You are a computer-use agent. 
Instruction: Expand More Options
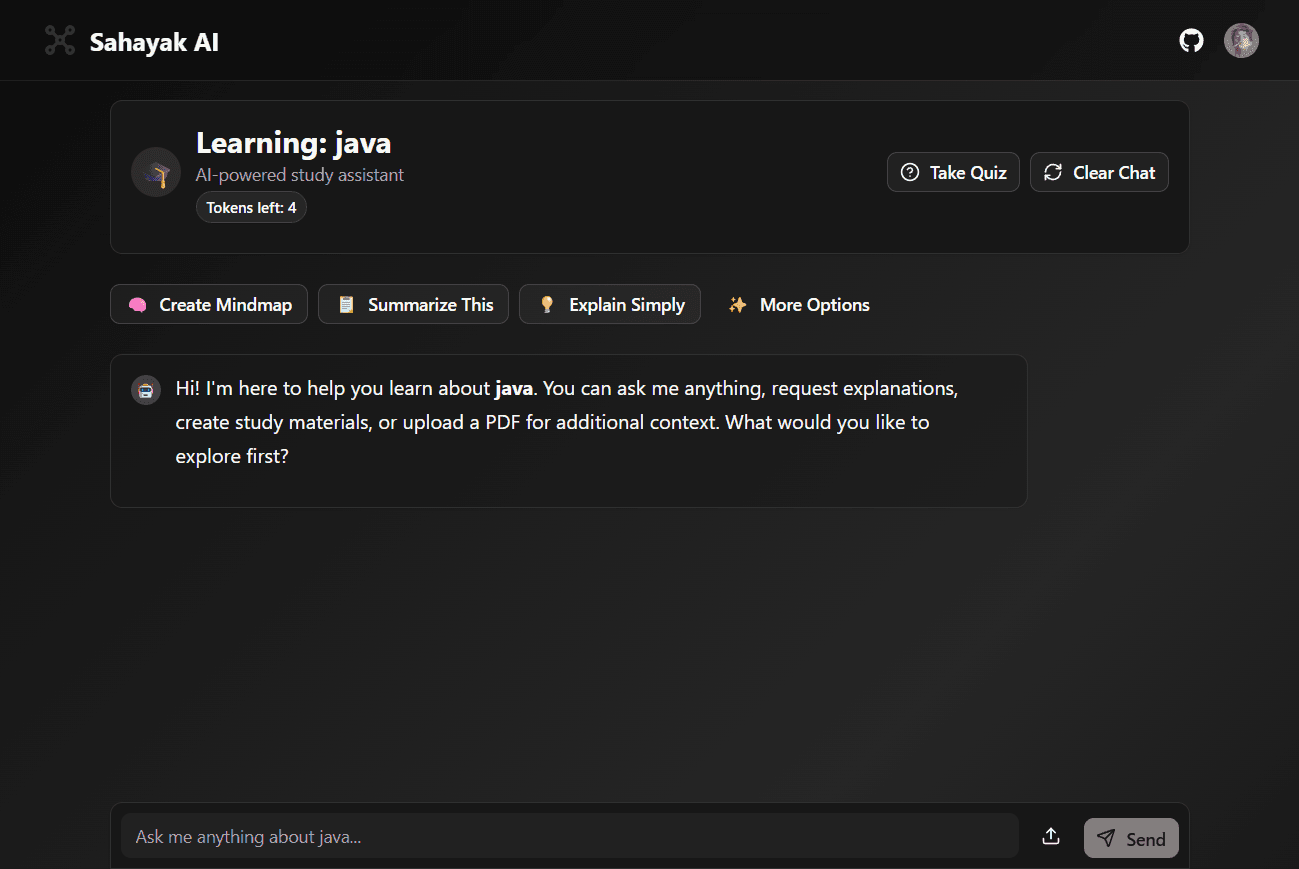click(798, 304)
